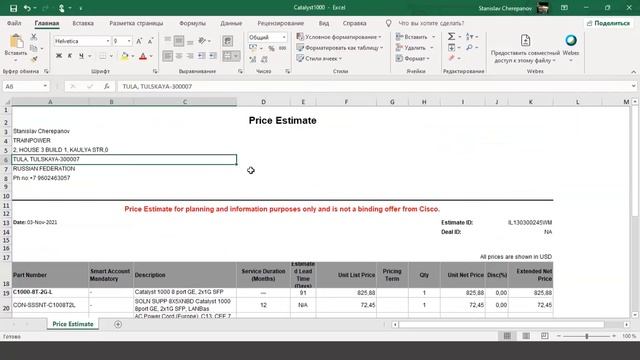Undo the last action in Excel
Viewport: 640px width, 360px height.
coord(27,8)
